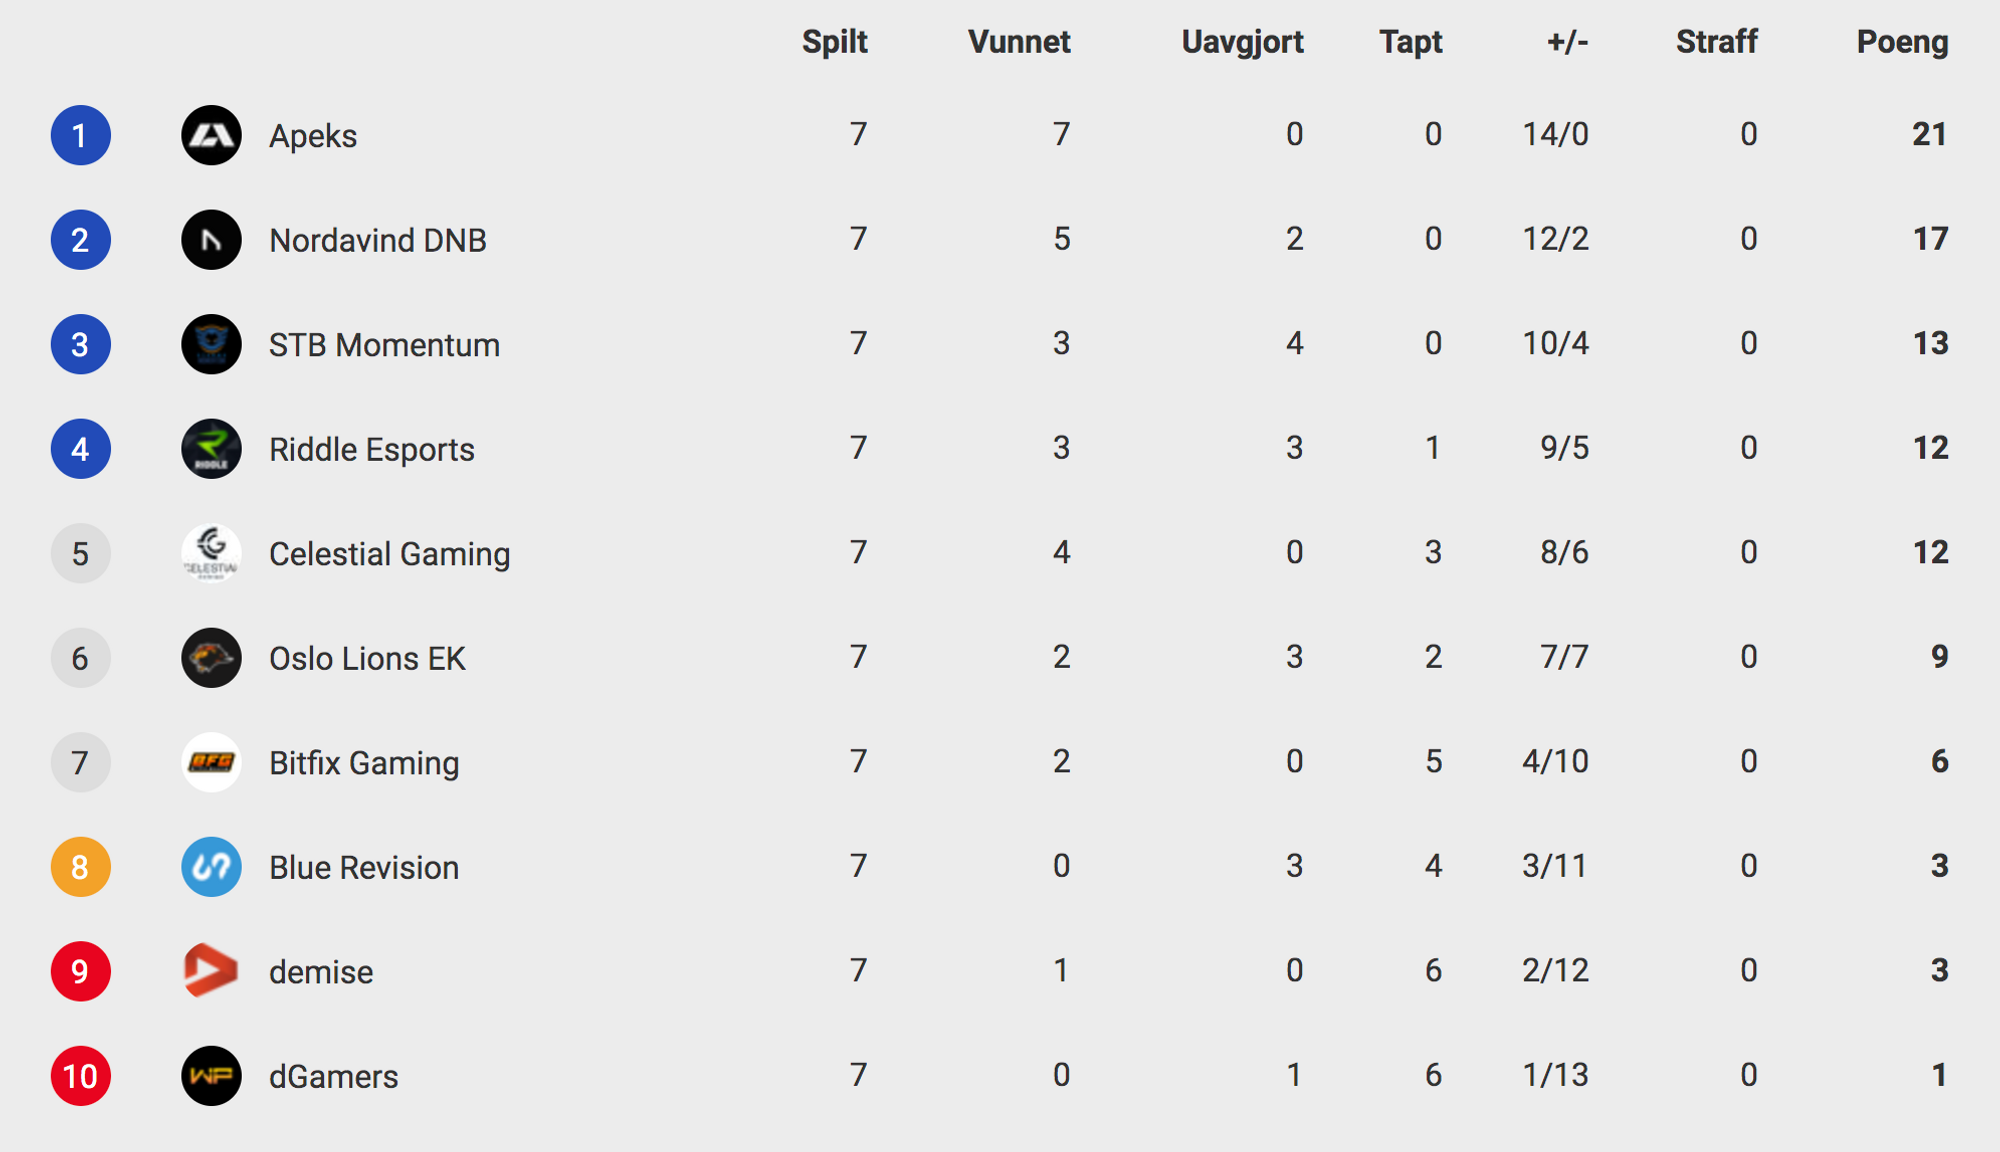Open the Apeks team name link

click(313, 136)
